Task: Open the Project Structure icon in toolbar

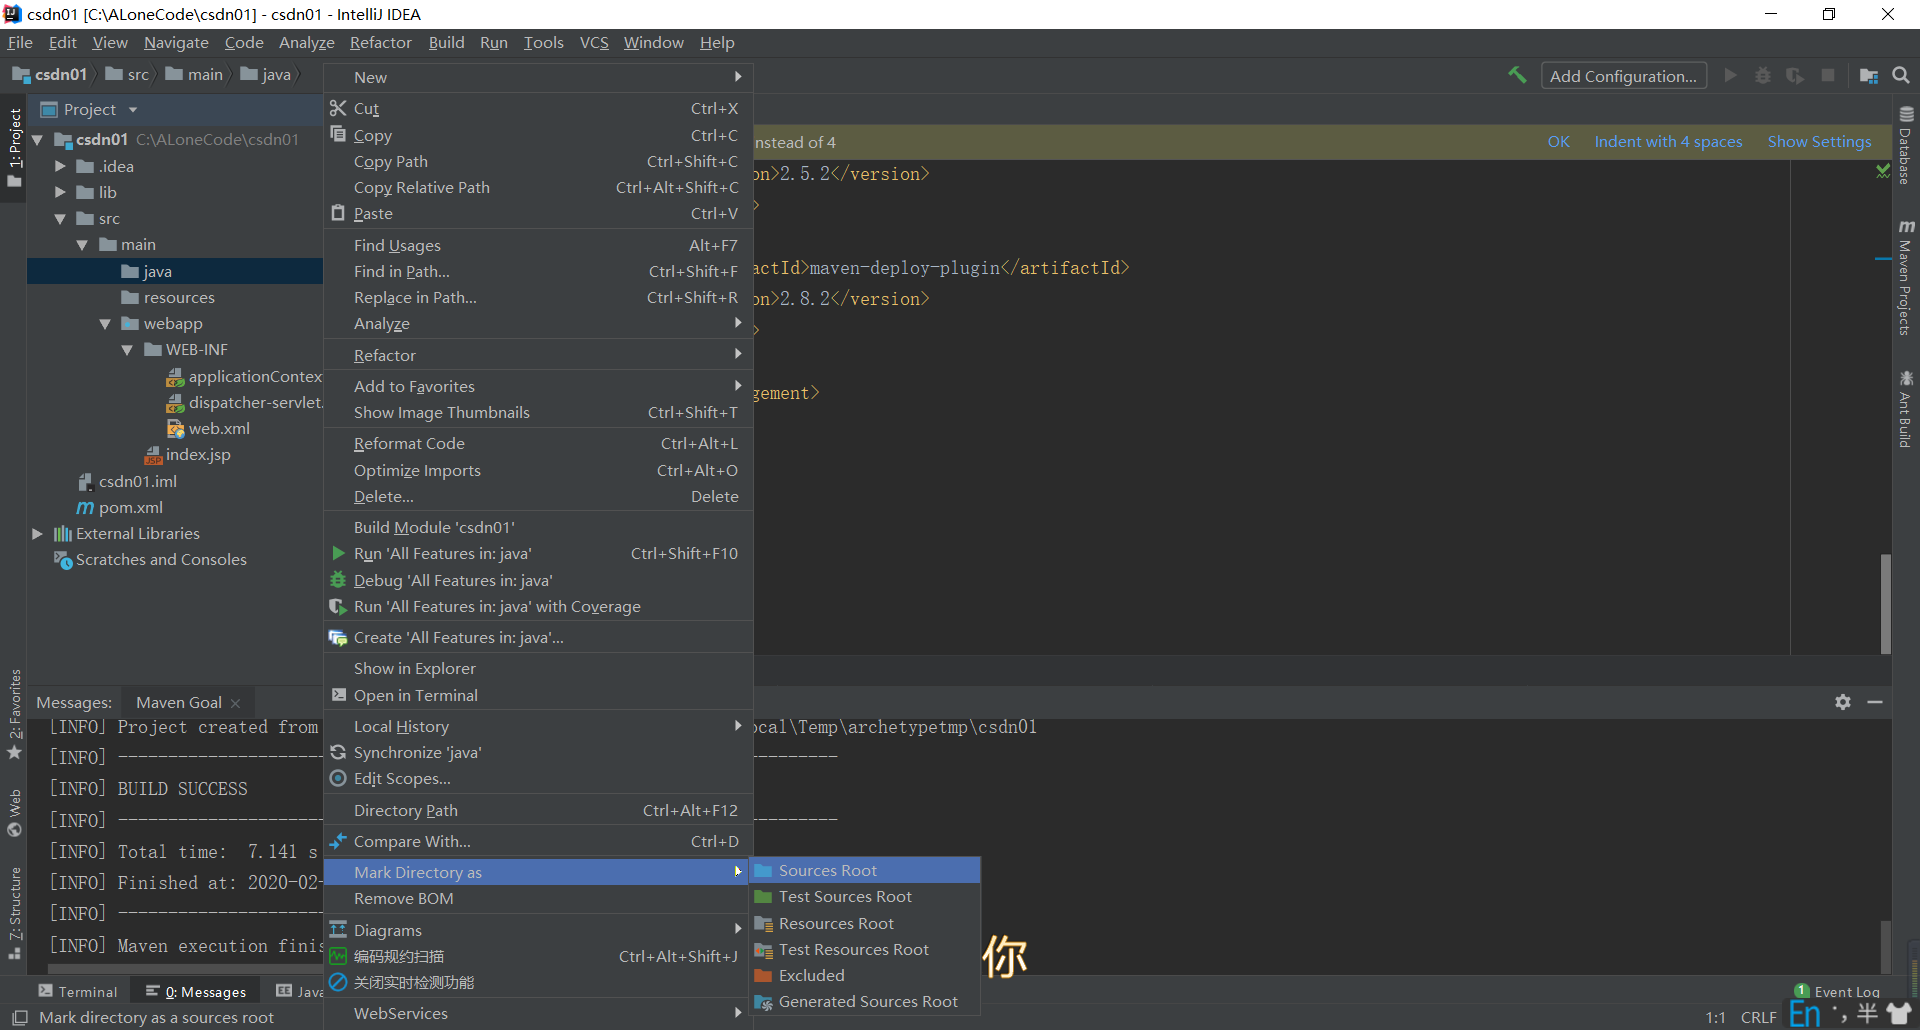Action: 1868,76
